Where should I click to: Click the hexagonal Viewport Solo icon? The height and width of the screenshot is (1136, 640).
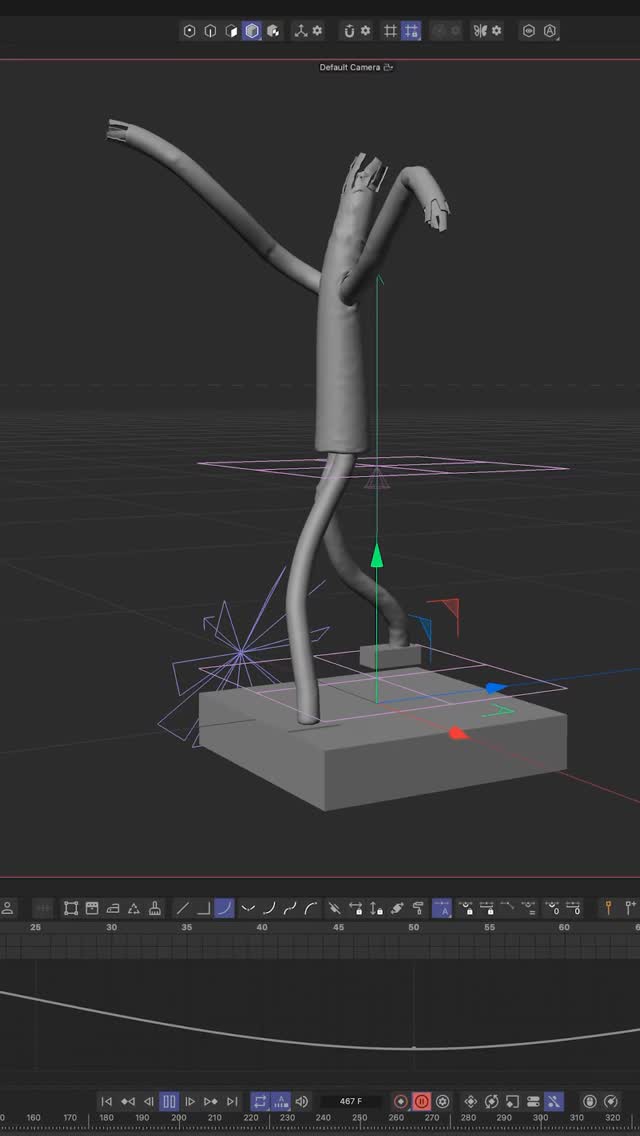[x=529, y=31]
